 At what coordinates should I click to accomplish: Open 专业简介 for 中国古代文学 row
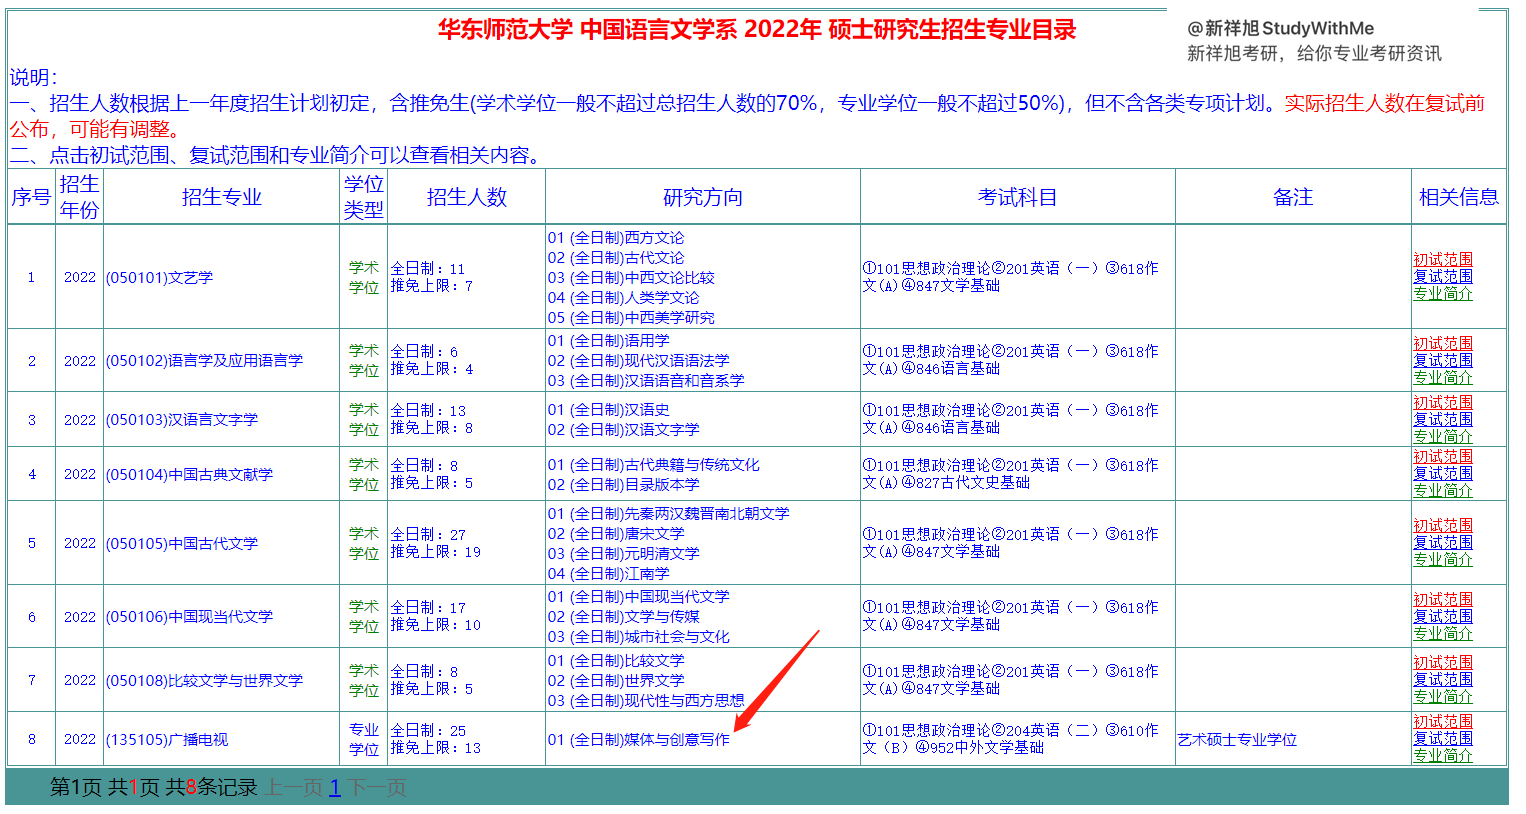coord(1442,560)
